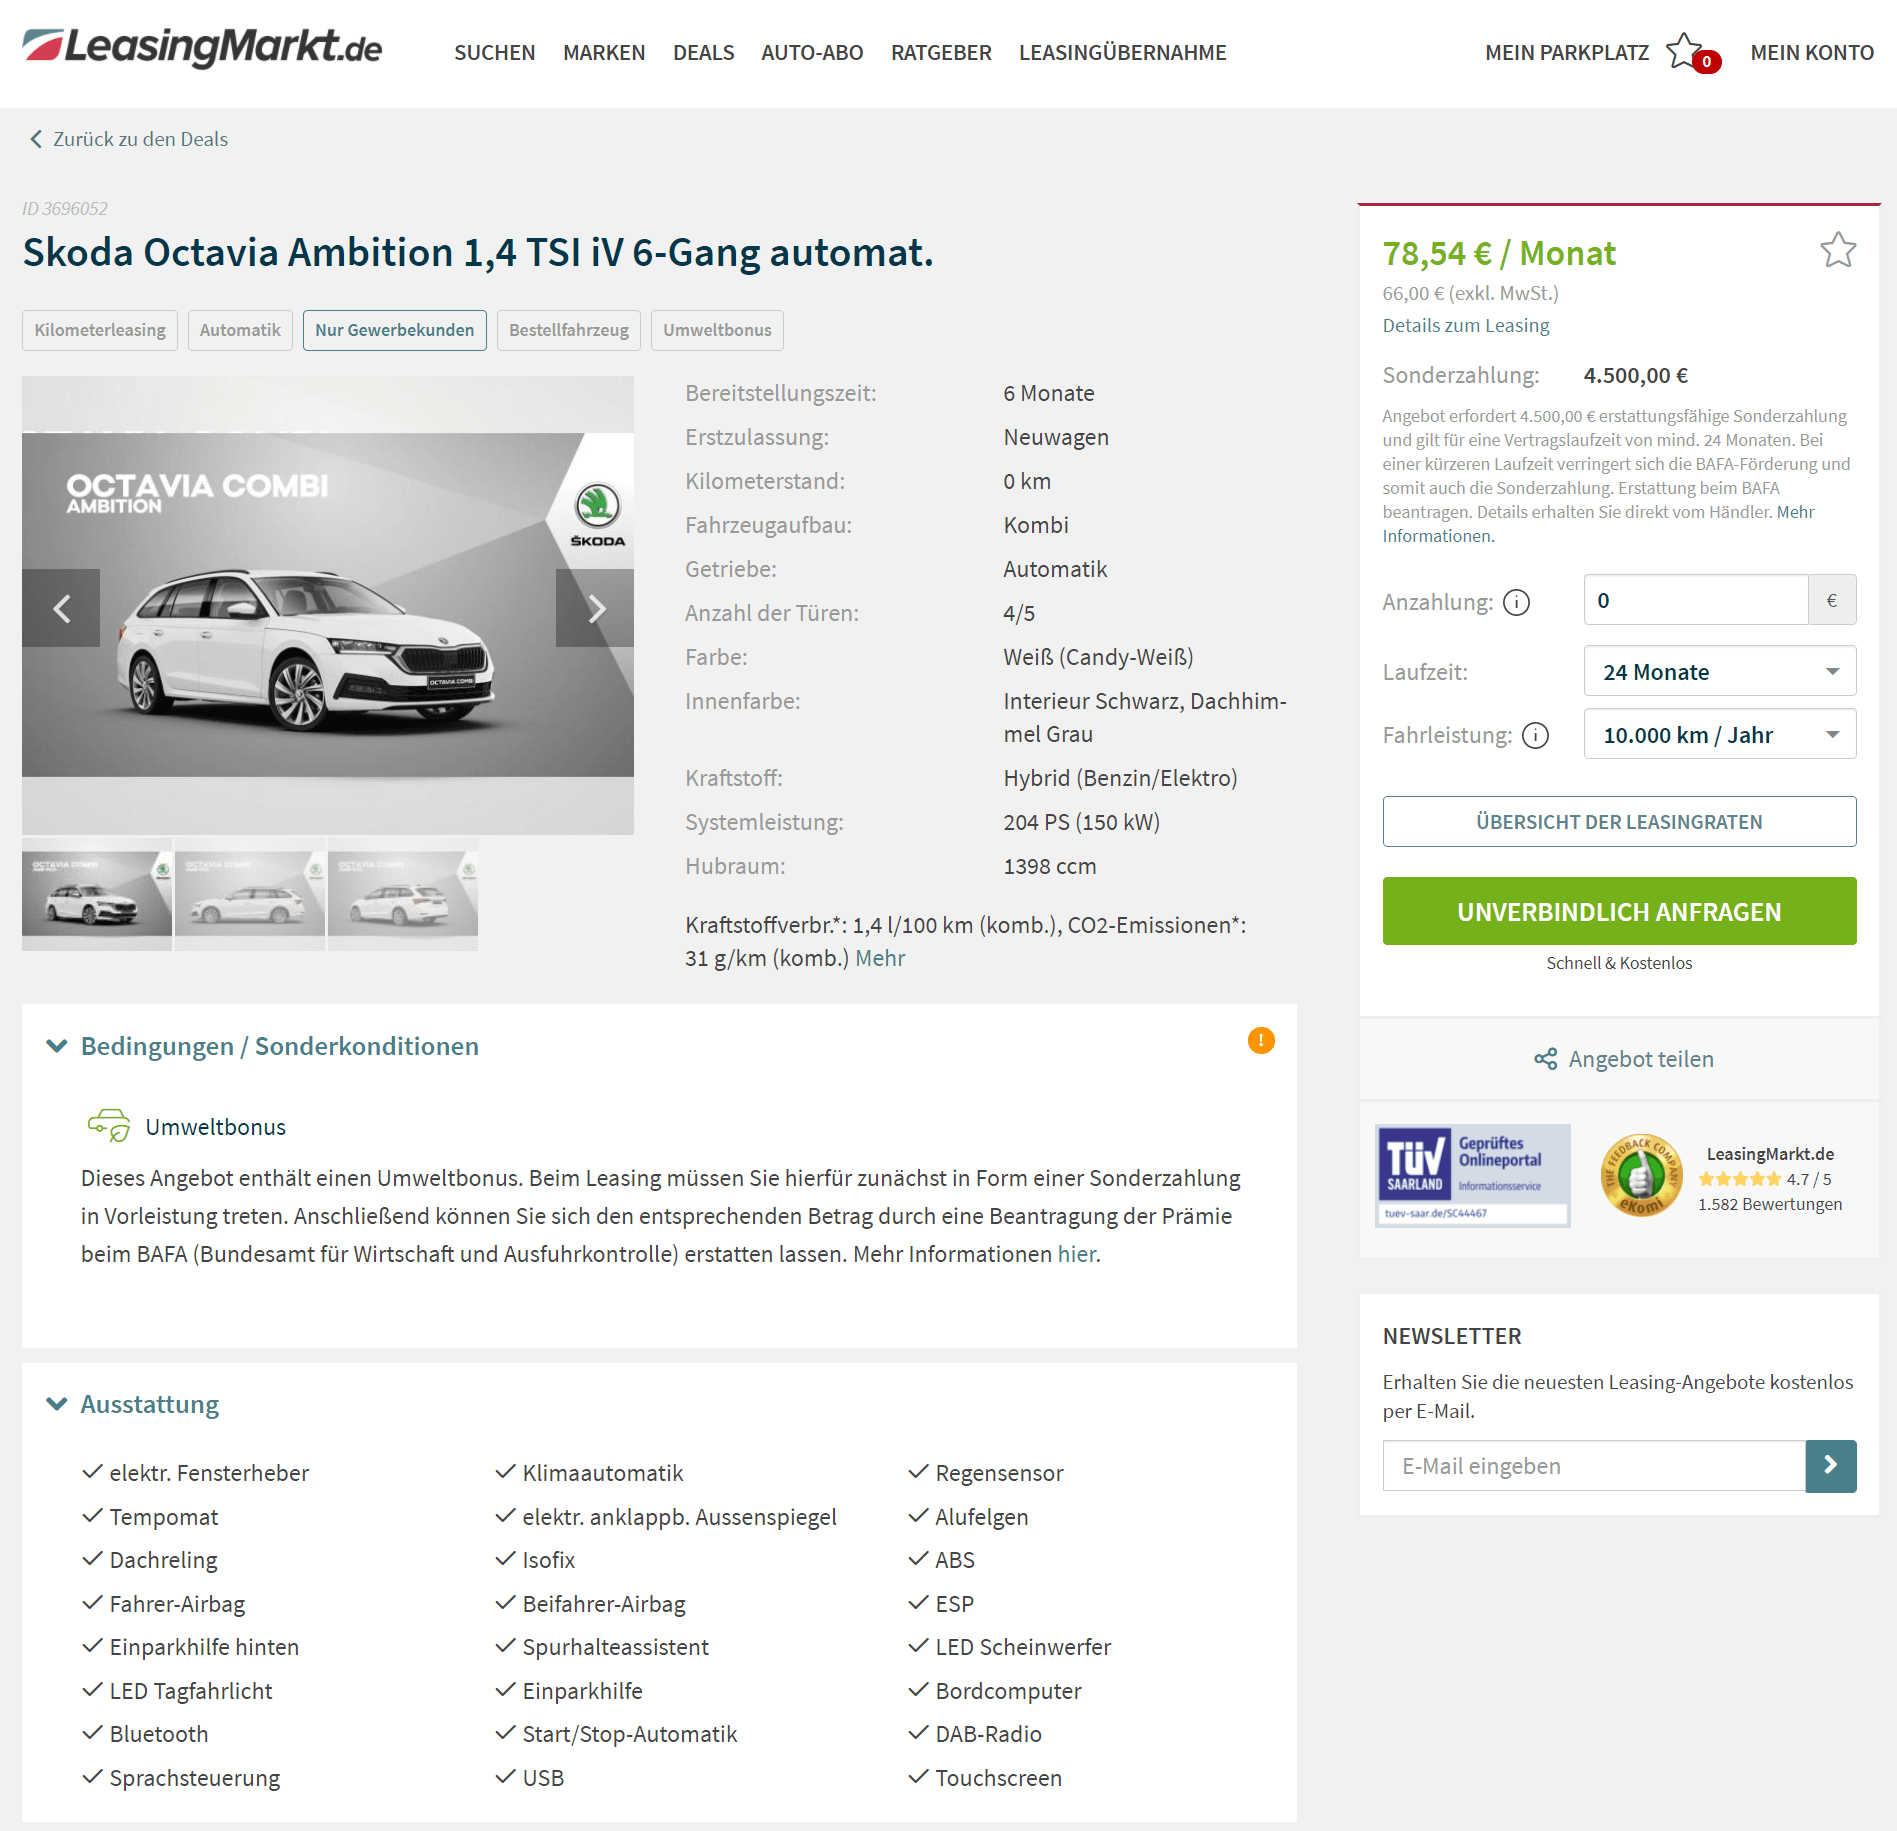1897x1831 pixels.
Task: Click the main Octavia Combi image
Action: 328,604
